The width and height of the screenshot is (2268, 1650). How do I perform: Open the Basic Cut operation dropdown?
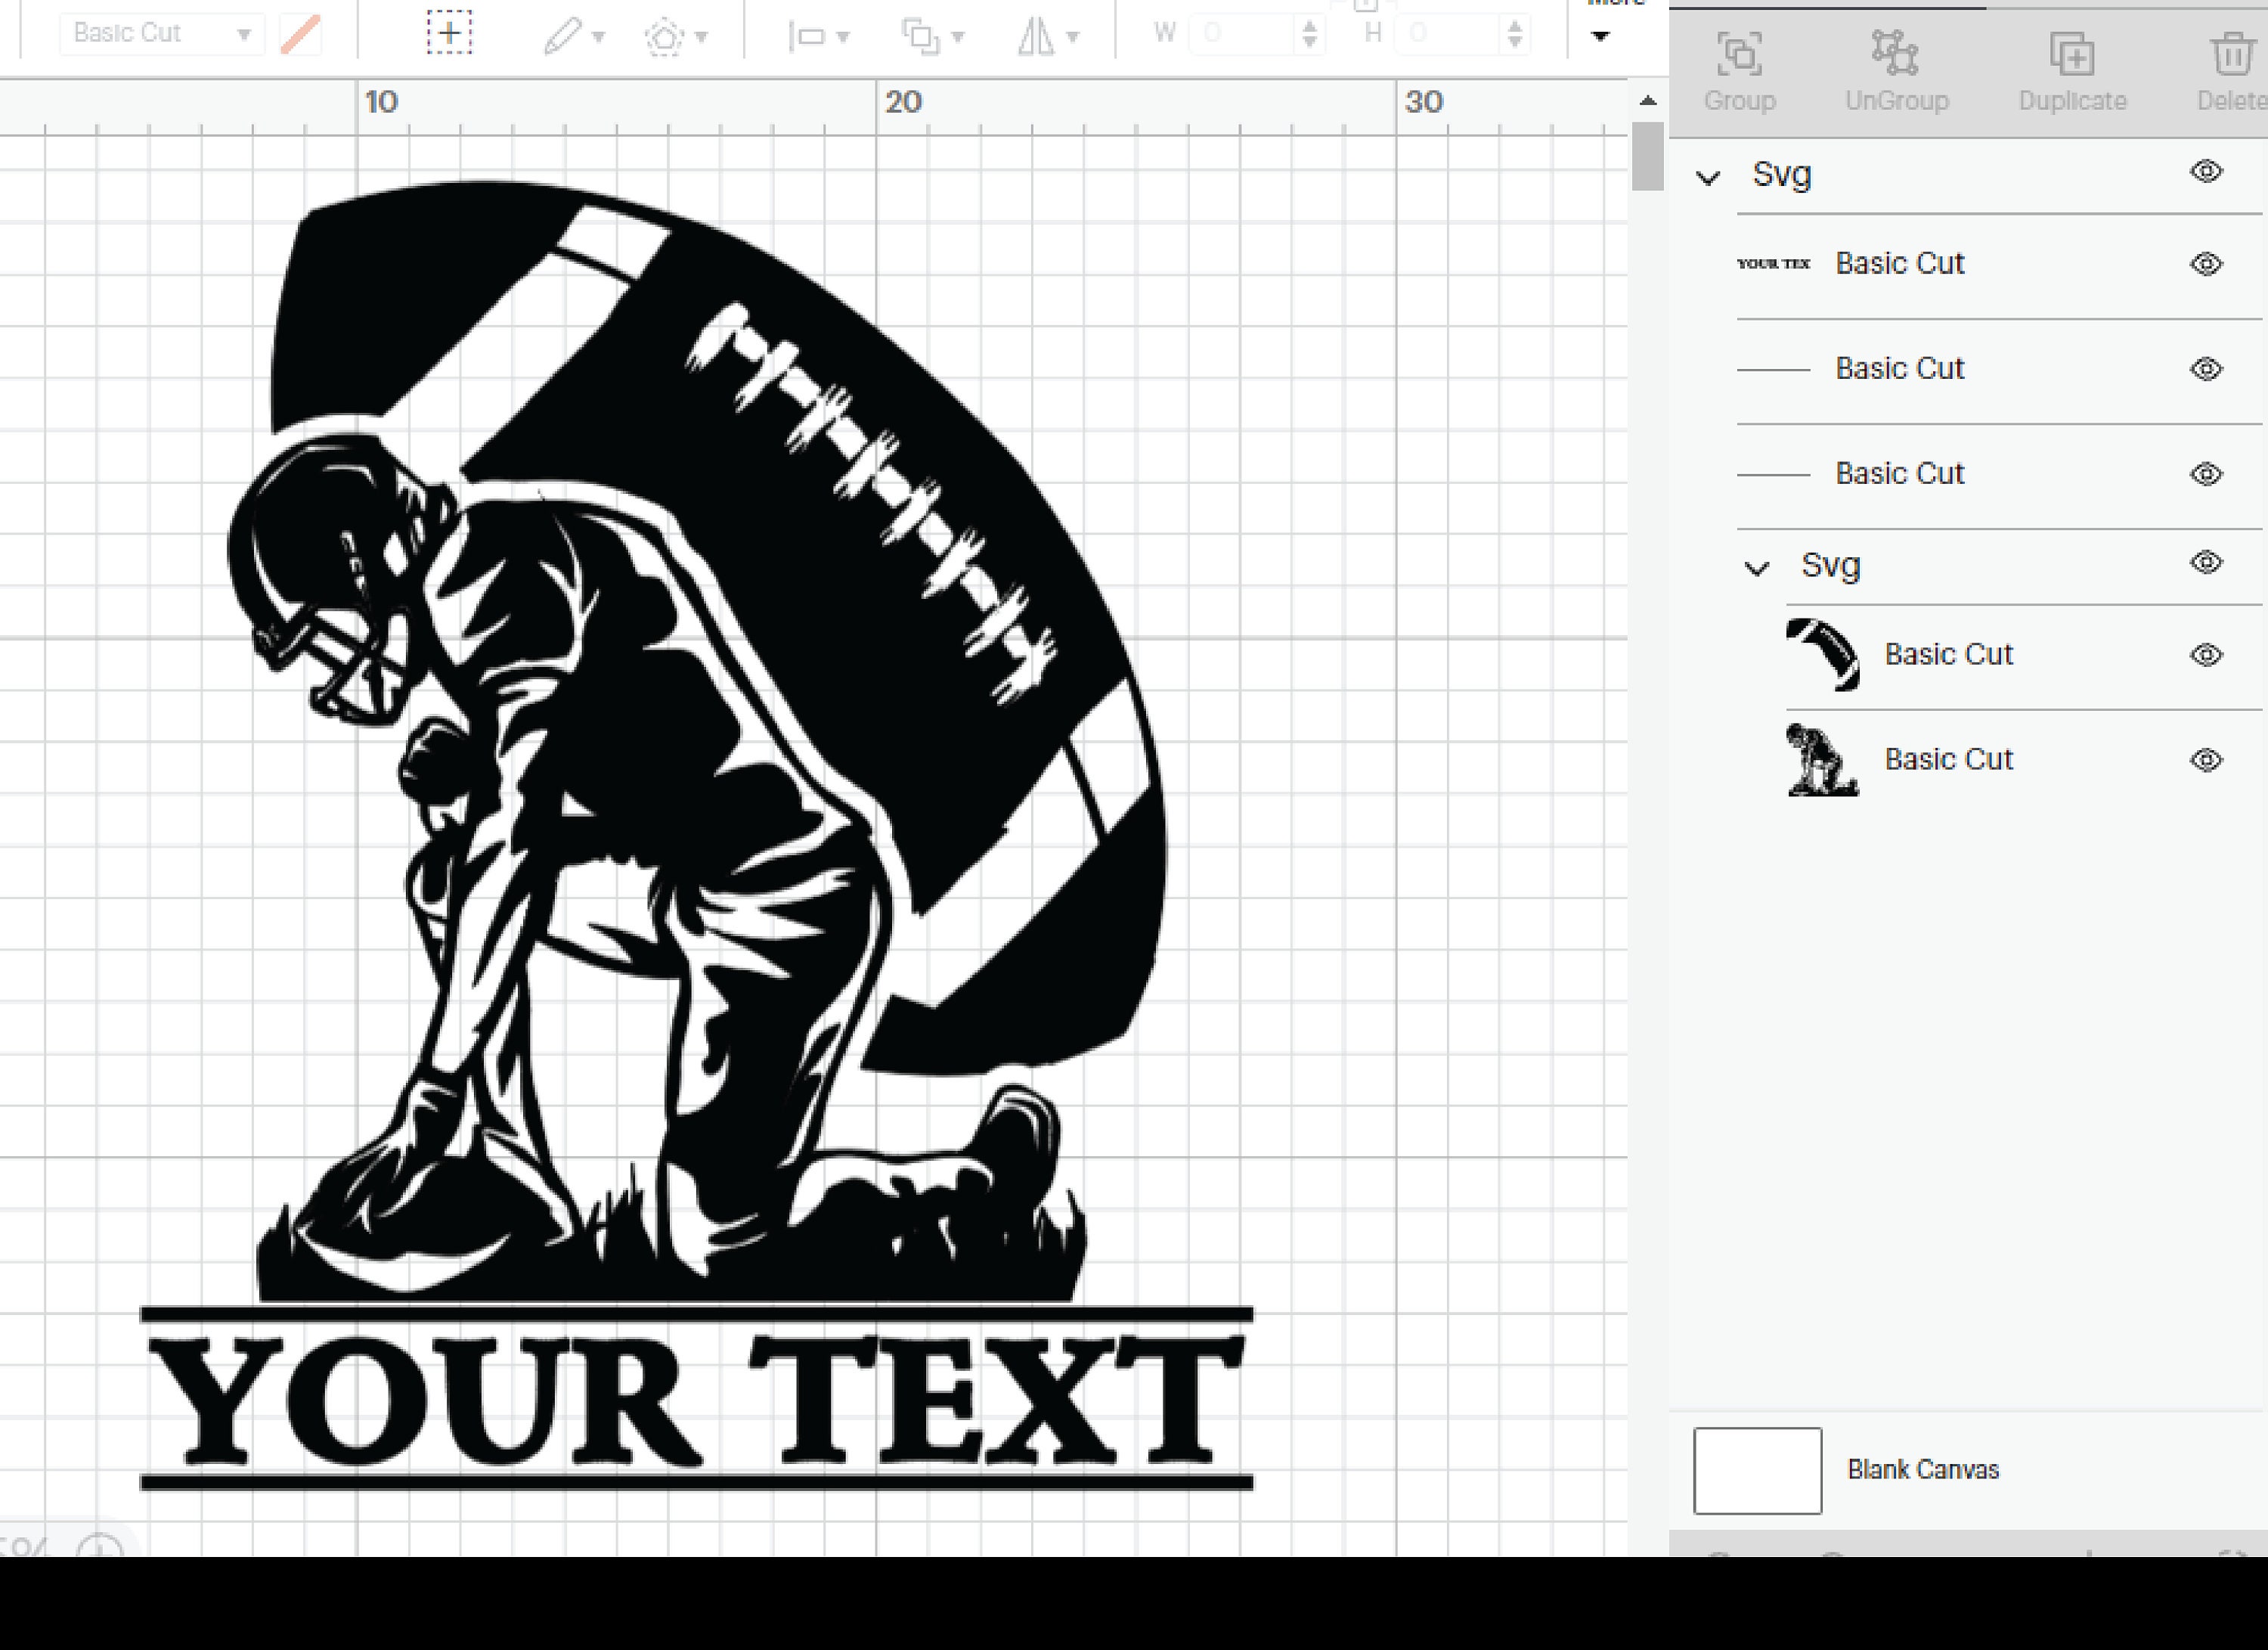(160, 32)
